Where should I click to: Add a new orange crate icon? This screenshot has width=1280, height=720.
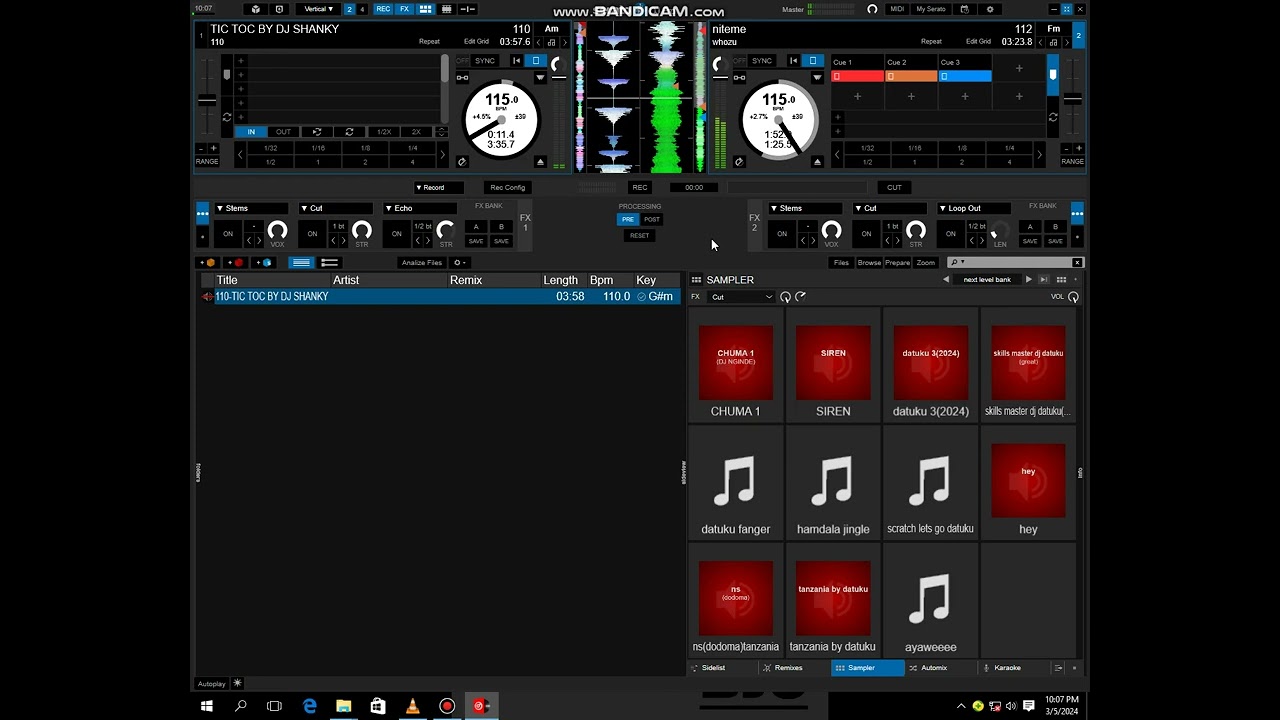[x=208, y=263]
